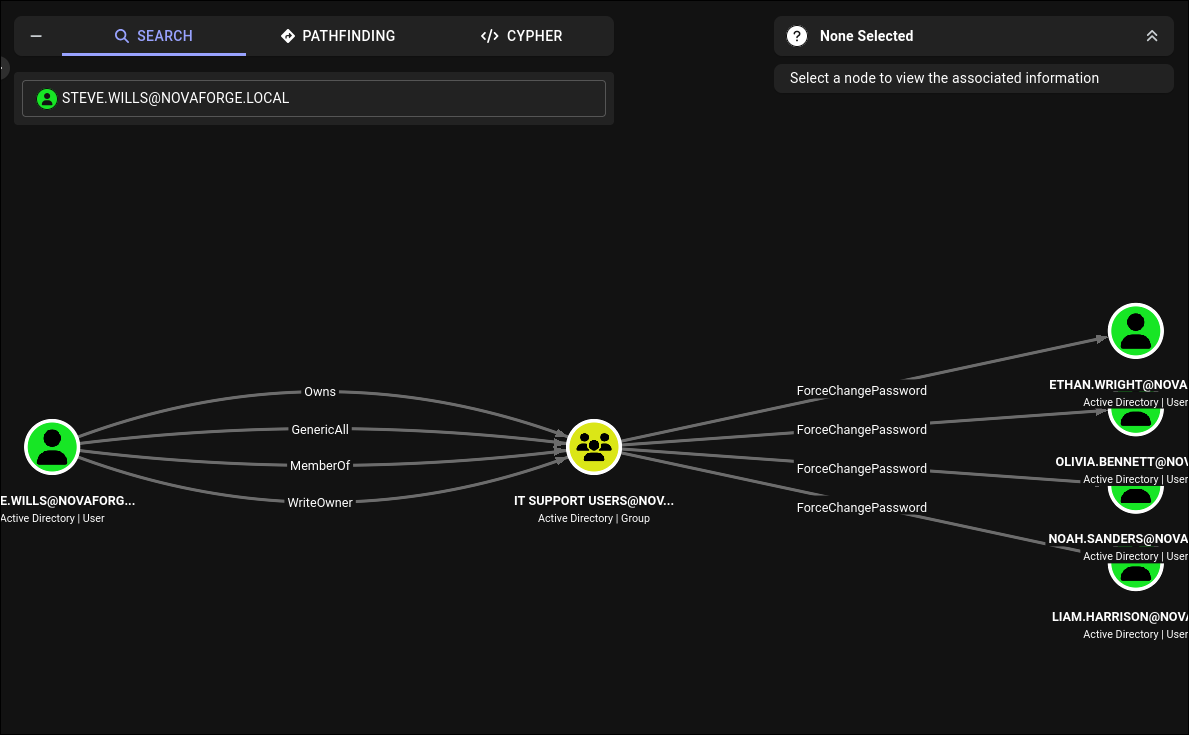Select the IT SUPPORT USERS group node
The width and height of the screenshot is (1189, 735).
pyautogui.click(x=594, y=447)
